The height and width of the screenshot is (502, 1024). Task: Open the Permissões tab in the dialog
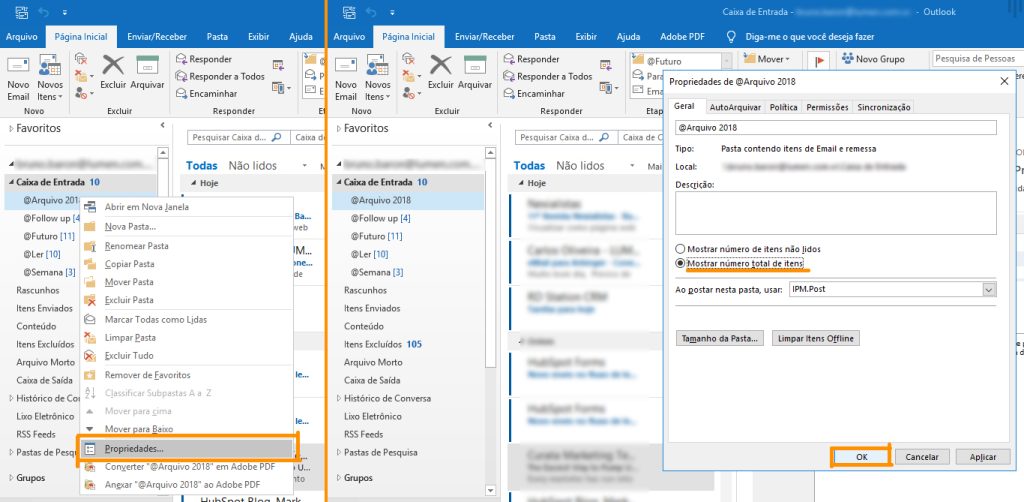coord(827,107)
